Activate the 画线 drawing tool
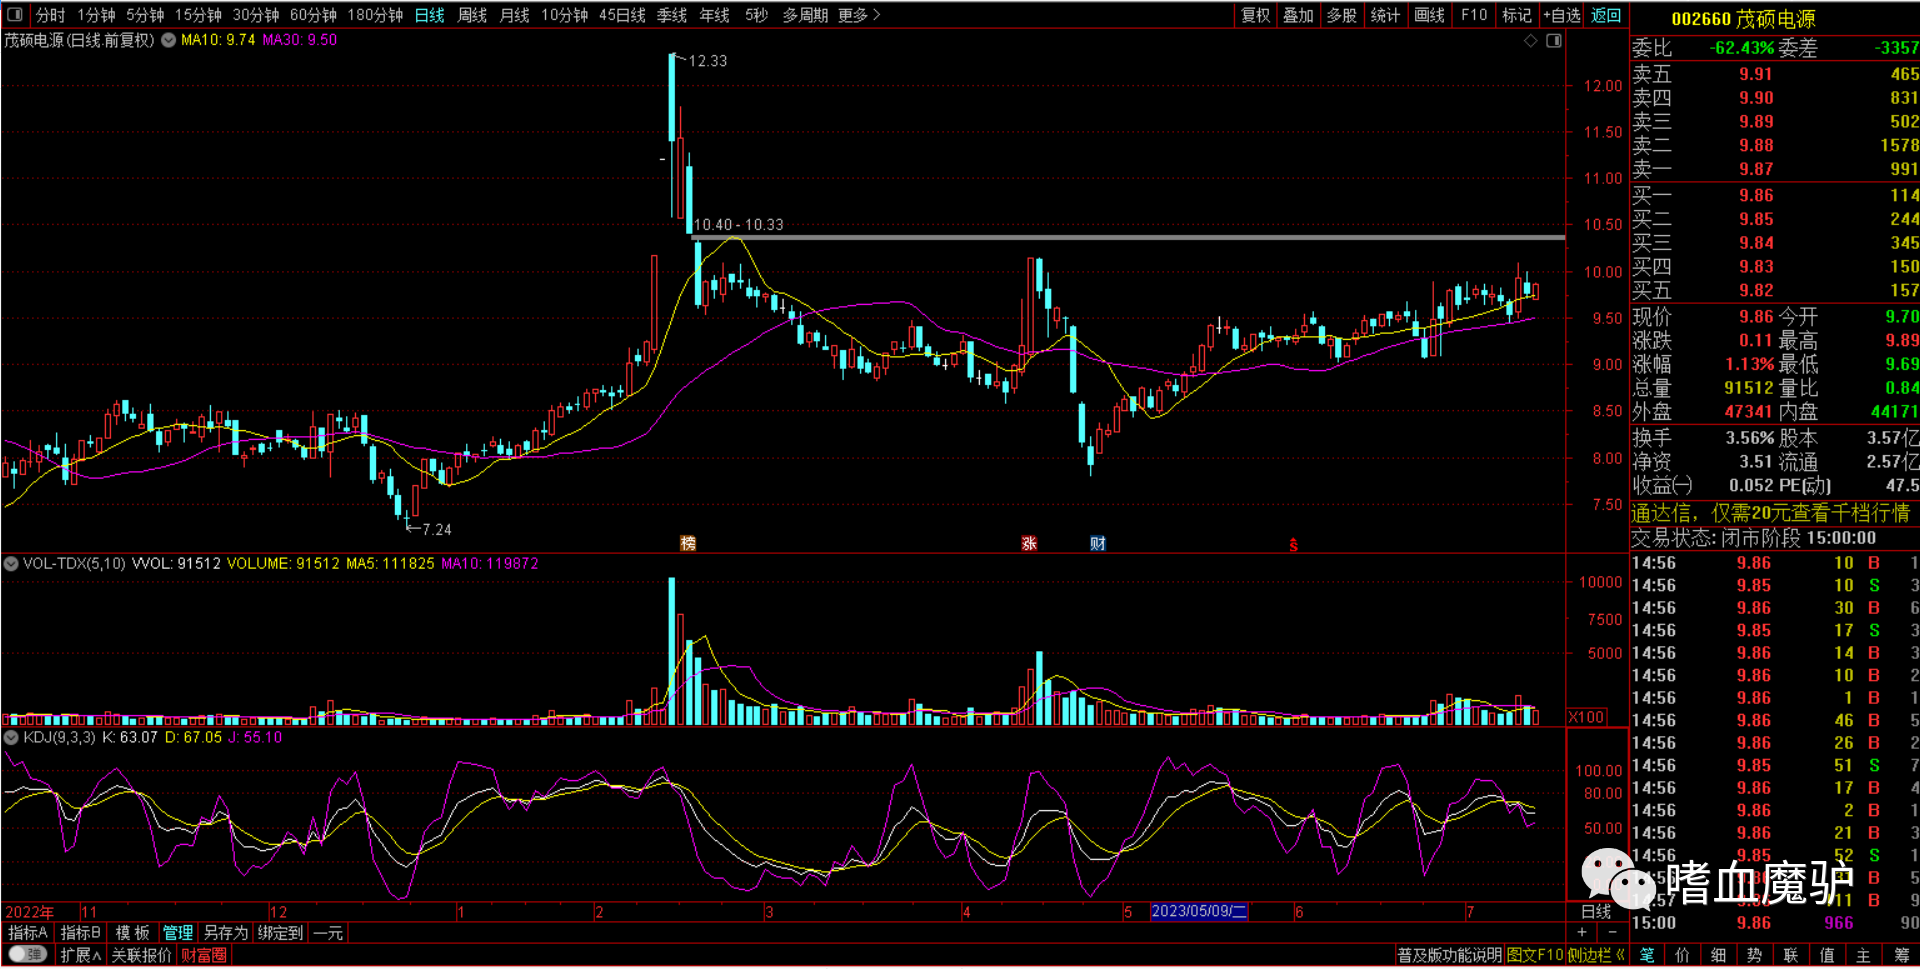The height and width of the screenshot is (969, 1920). [x=1429, y=15]
